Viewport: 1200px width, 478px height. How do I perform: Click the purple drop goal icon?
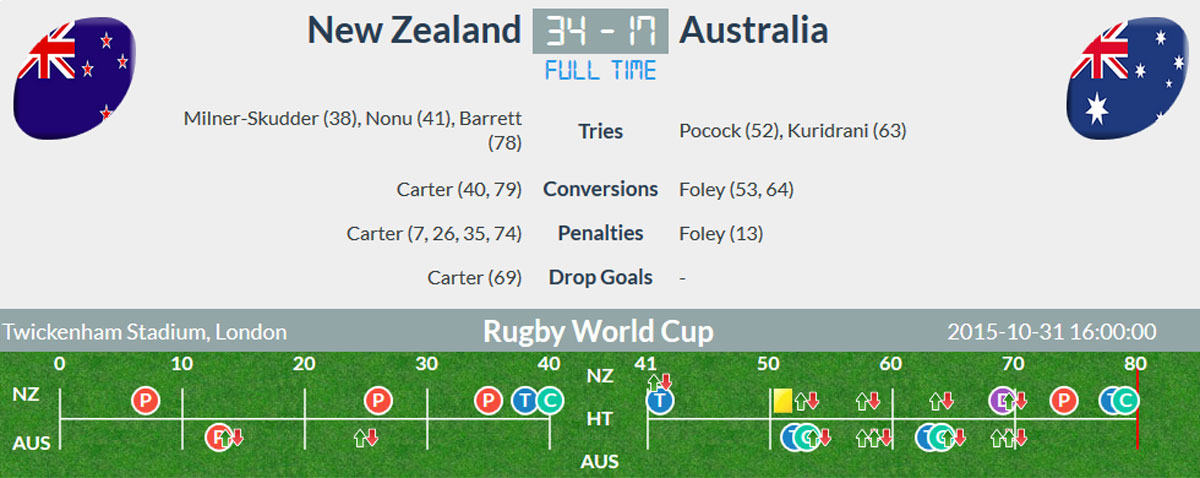coord(1001,401)
